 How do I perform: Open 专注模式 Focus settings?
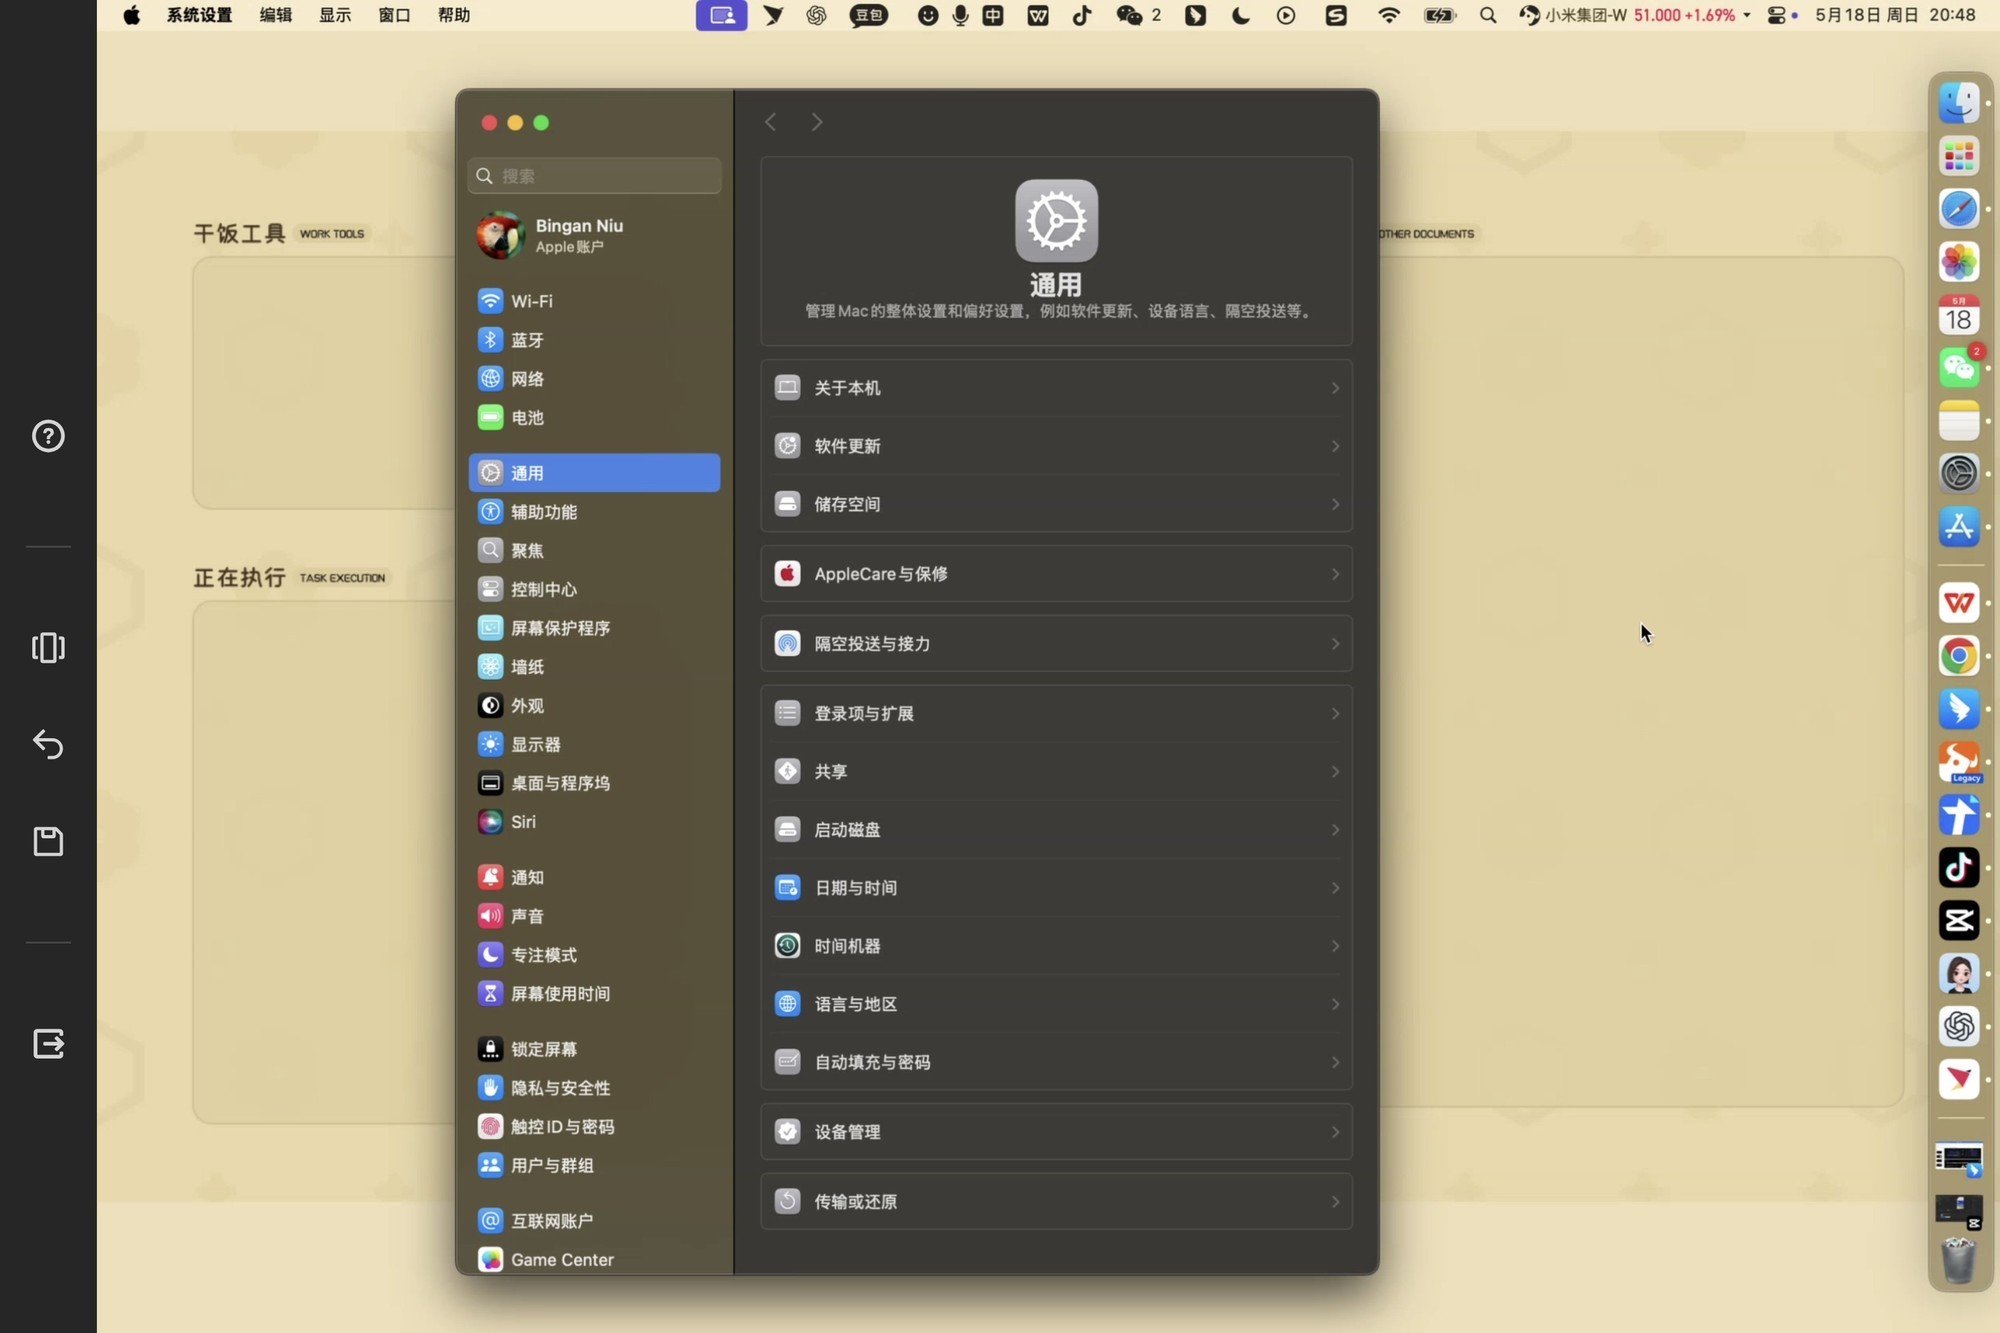[x=543, y=955]
